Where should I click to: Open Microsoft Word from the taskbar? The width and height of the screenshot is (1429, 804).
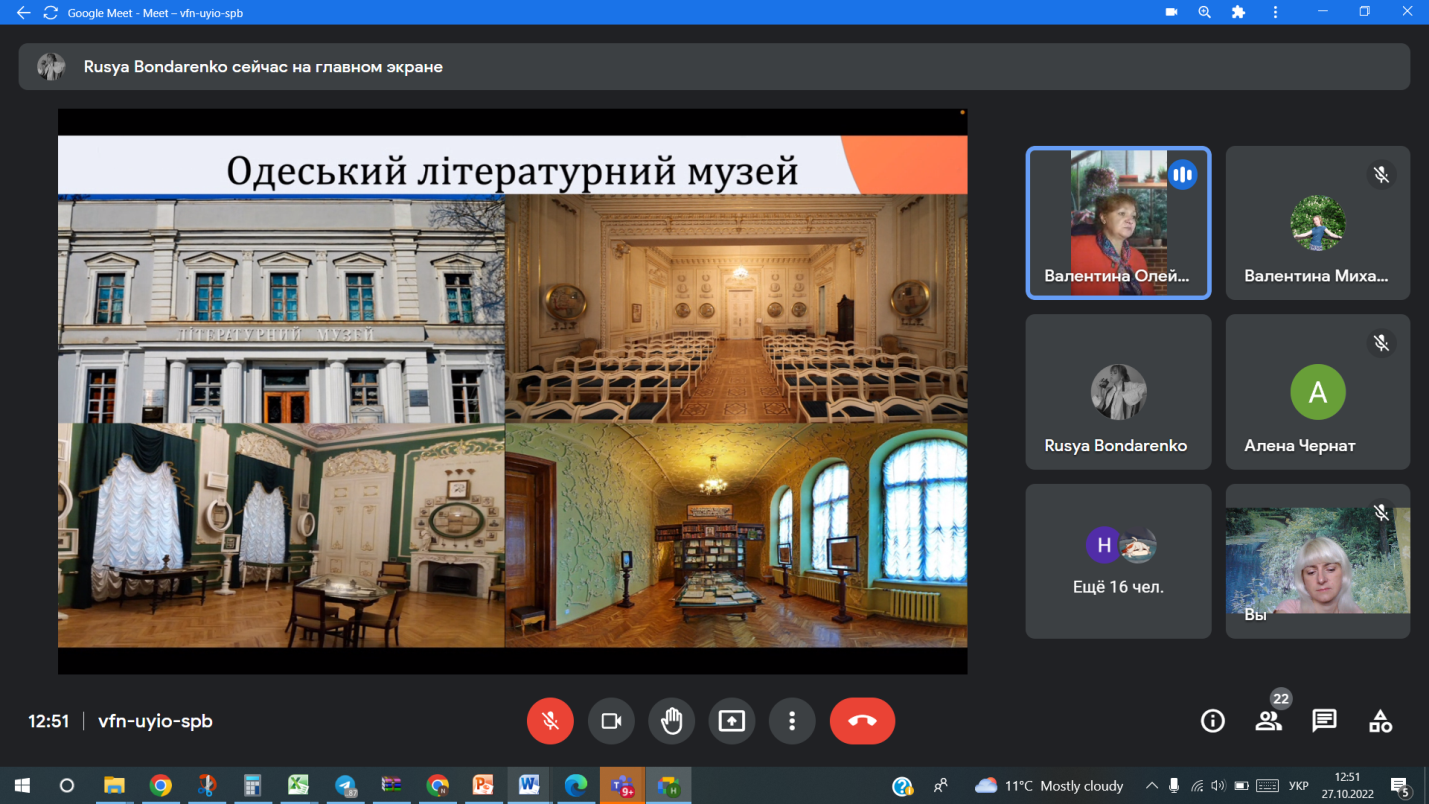tap(529, 785)
